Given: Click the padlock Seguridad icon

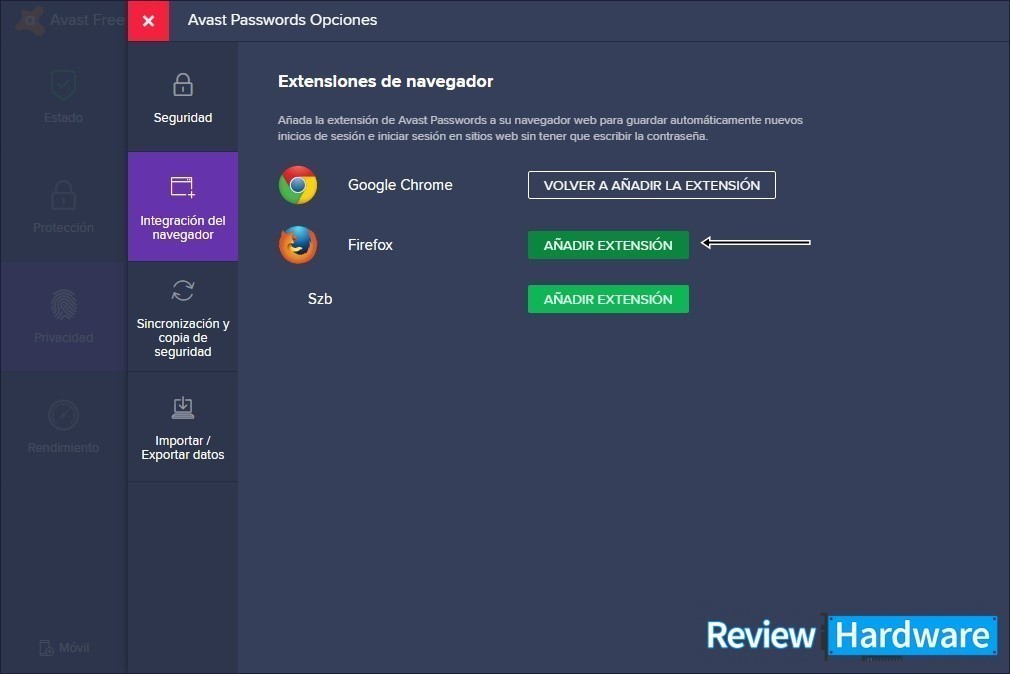Looking at the screenshot, I should [x=183, y=85].
